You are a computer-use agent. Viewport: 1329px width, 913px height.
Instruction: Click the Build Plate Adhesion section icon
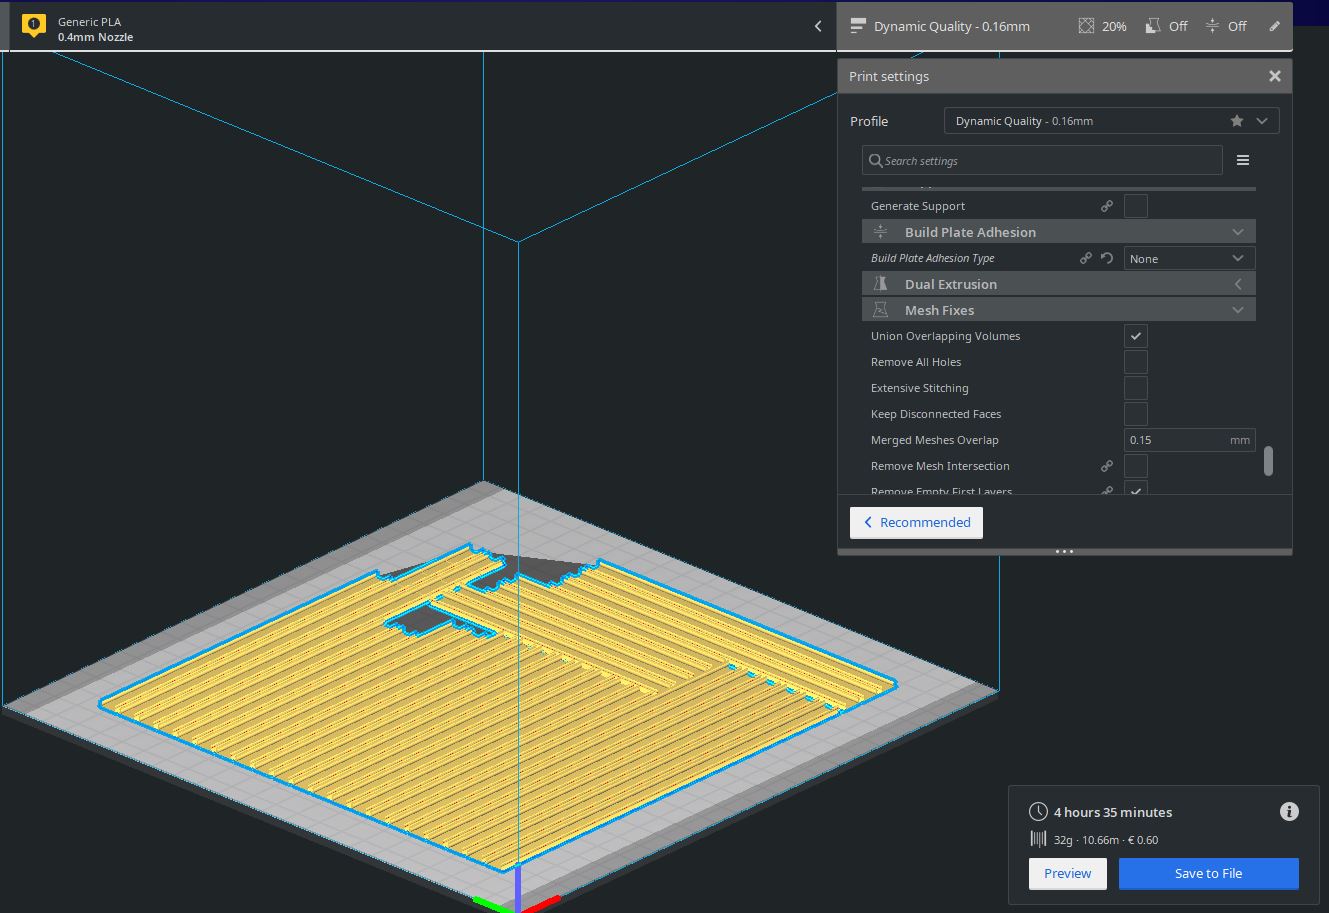click(880, 232)
